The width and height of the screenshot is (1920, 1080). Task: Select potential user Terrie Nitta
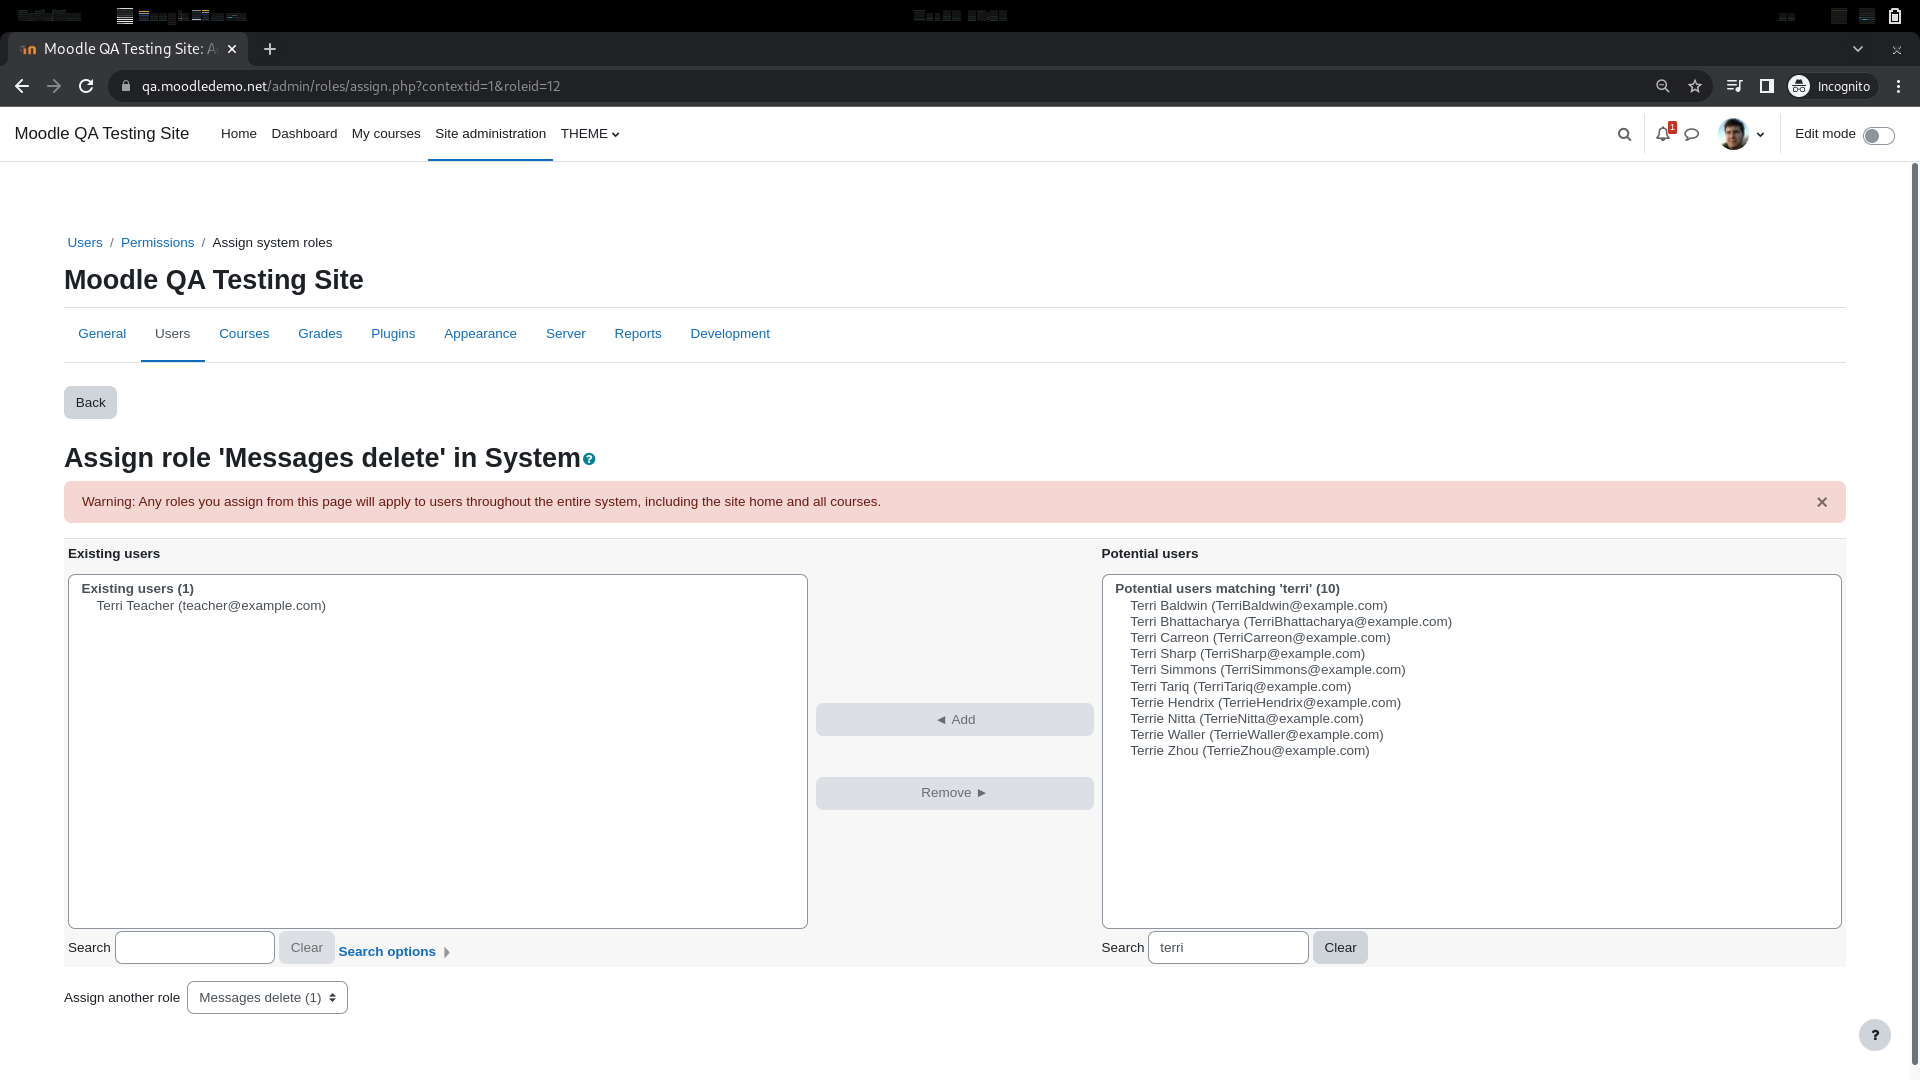click(x=1247, y=719)
